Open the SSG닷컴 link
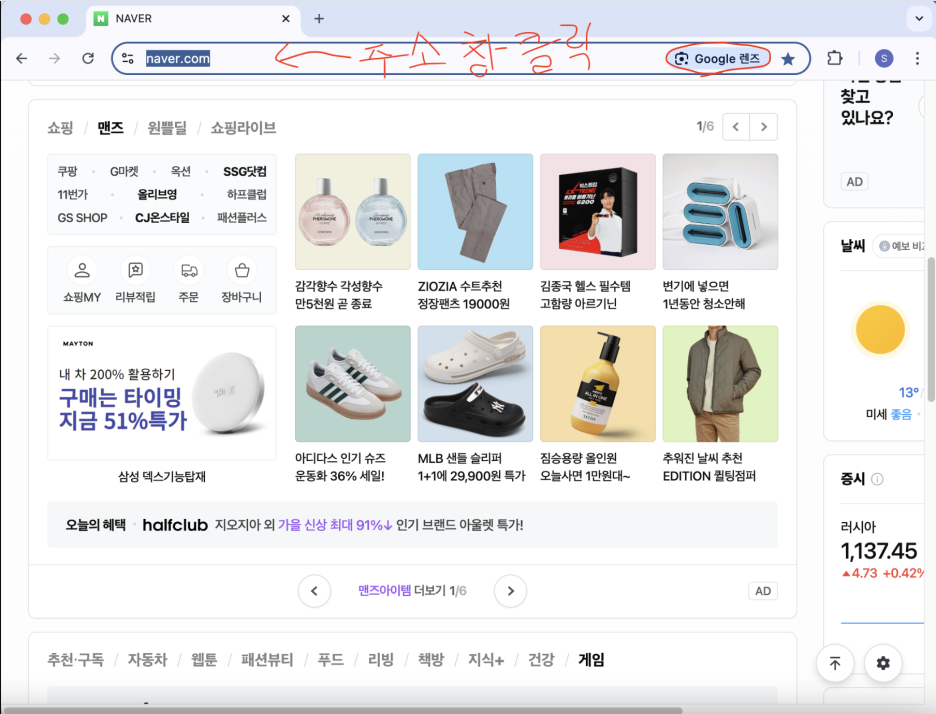Viewport: 936px width, 714px height. pyautogui.click(x=245, y=171)
